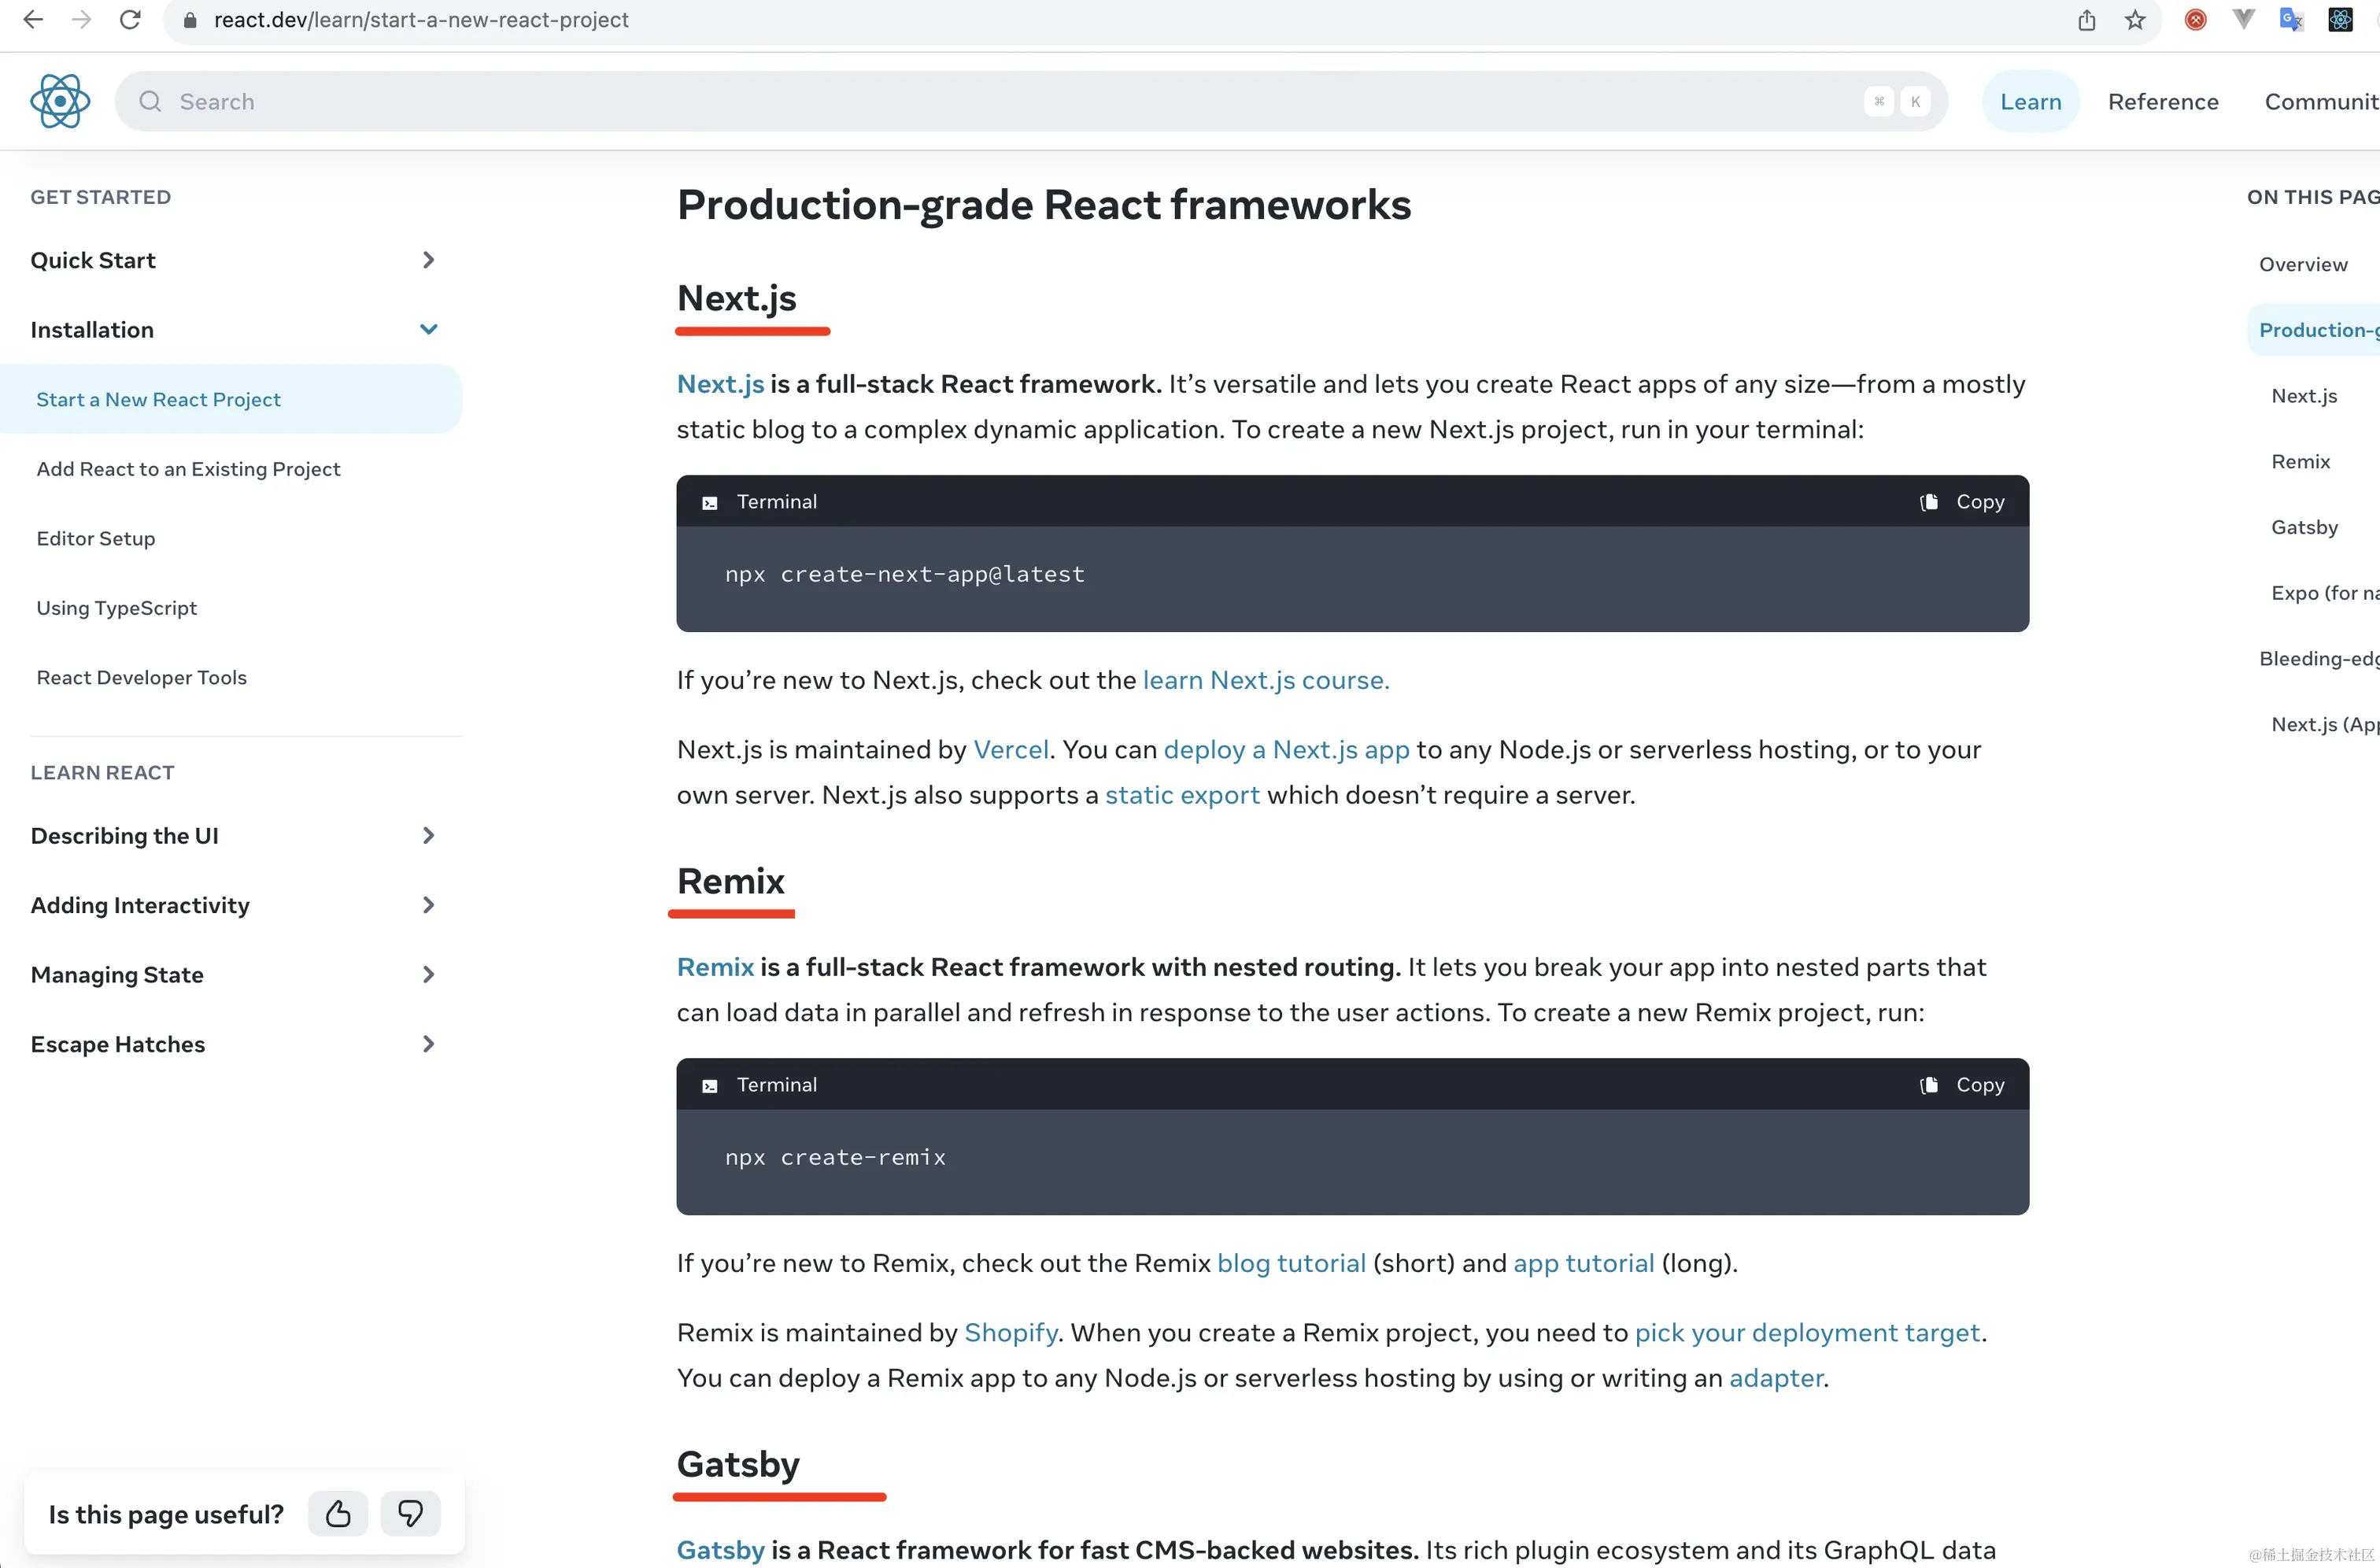Collapse the Installation section chevron
Image resolution: width=2380 pixels, height=1568 pixels.
428,329
